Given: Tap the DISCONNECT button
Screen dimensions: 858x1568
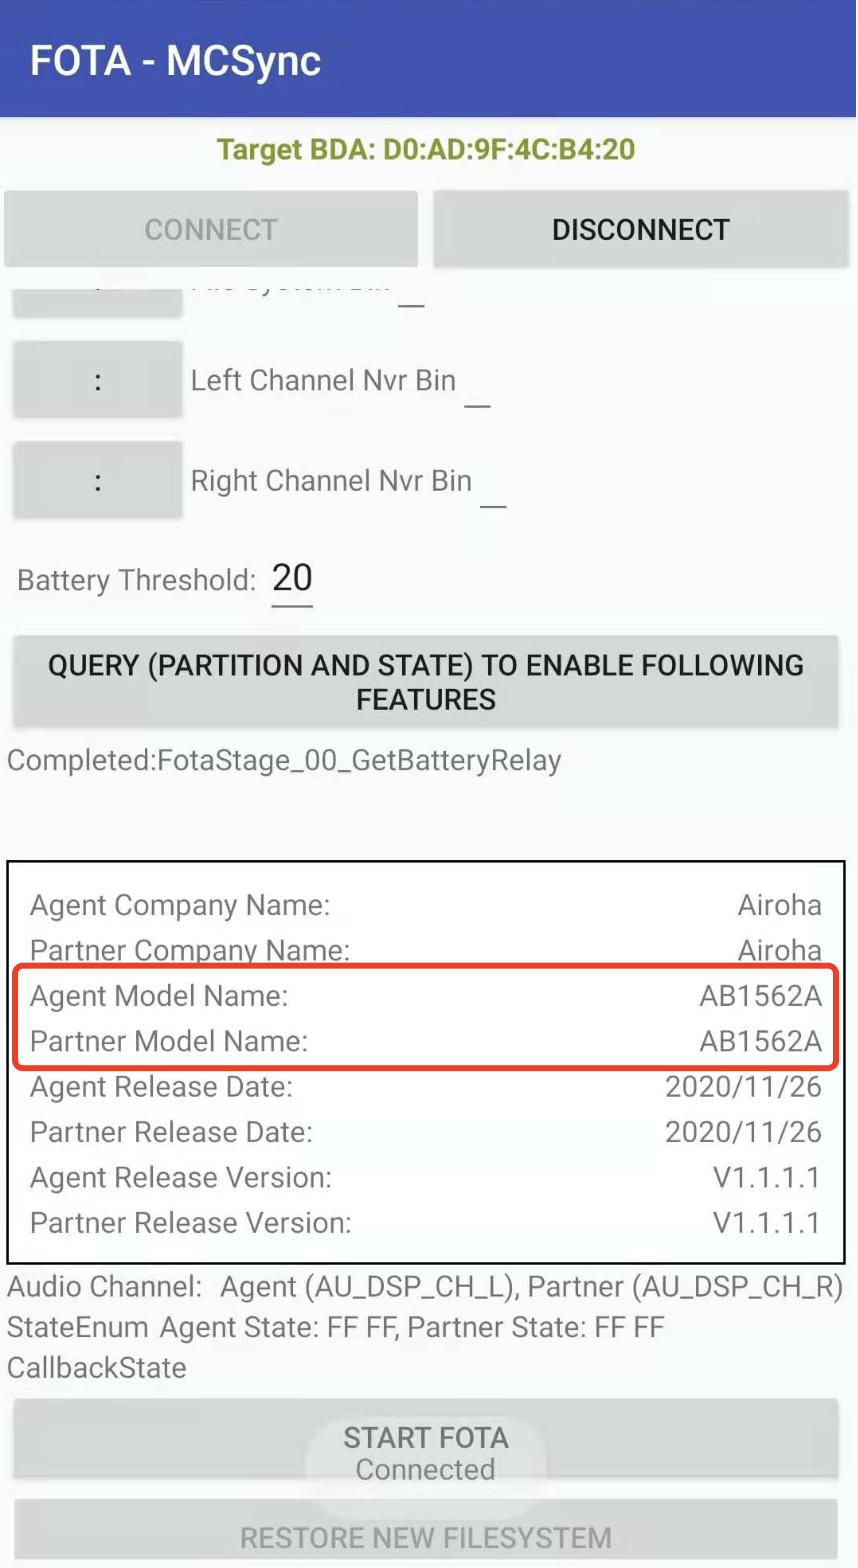Looking at the screenshot, I should pyautogui.click(x=640, y=229).
